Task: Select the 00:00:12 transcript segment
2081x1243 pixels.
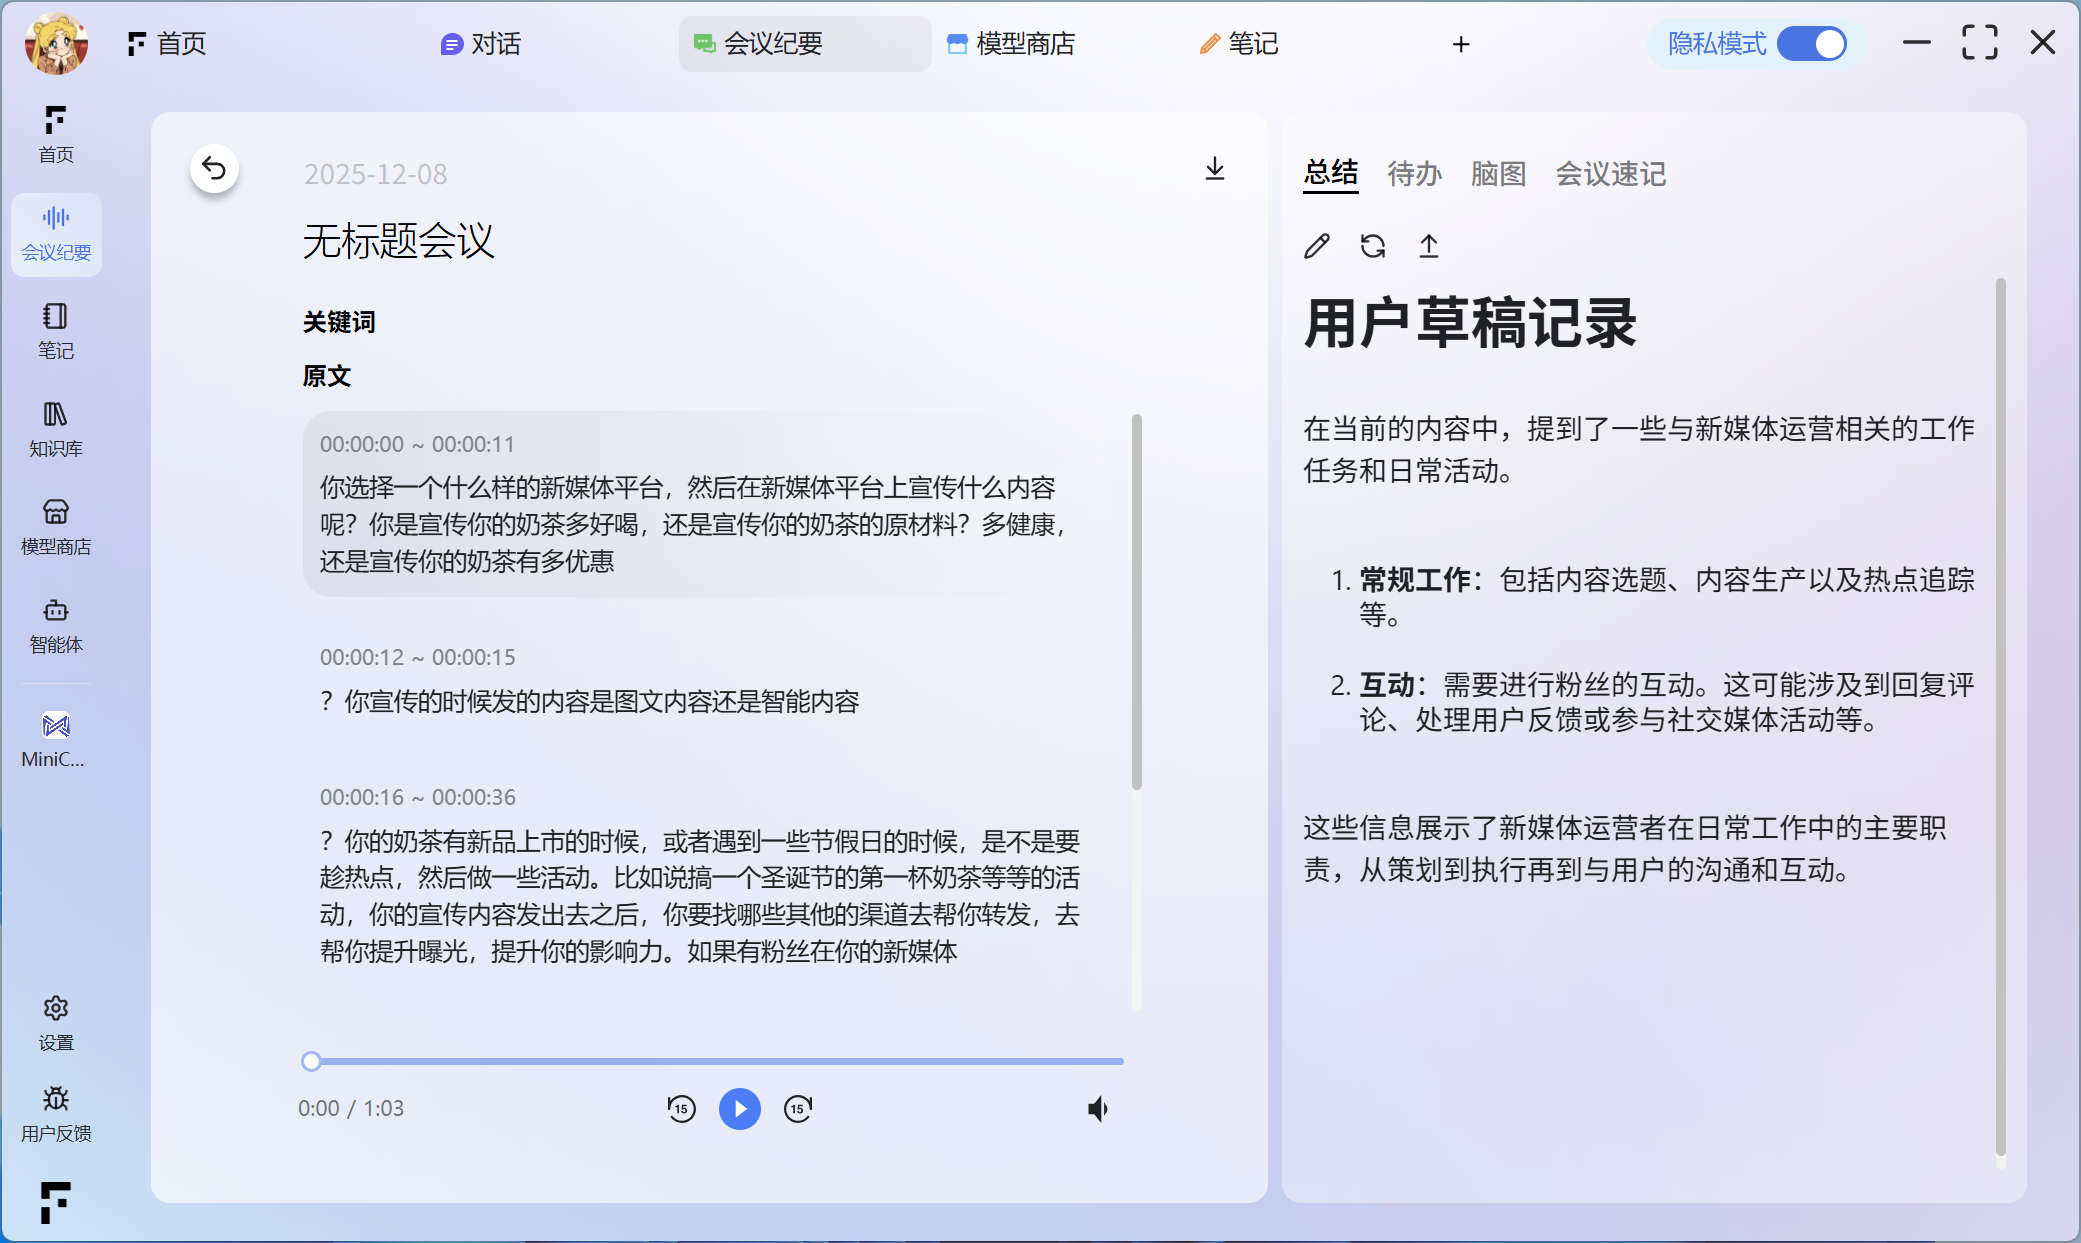Action: click(590, 700)
